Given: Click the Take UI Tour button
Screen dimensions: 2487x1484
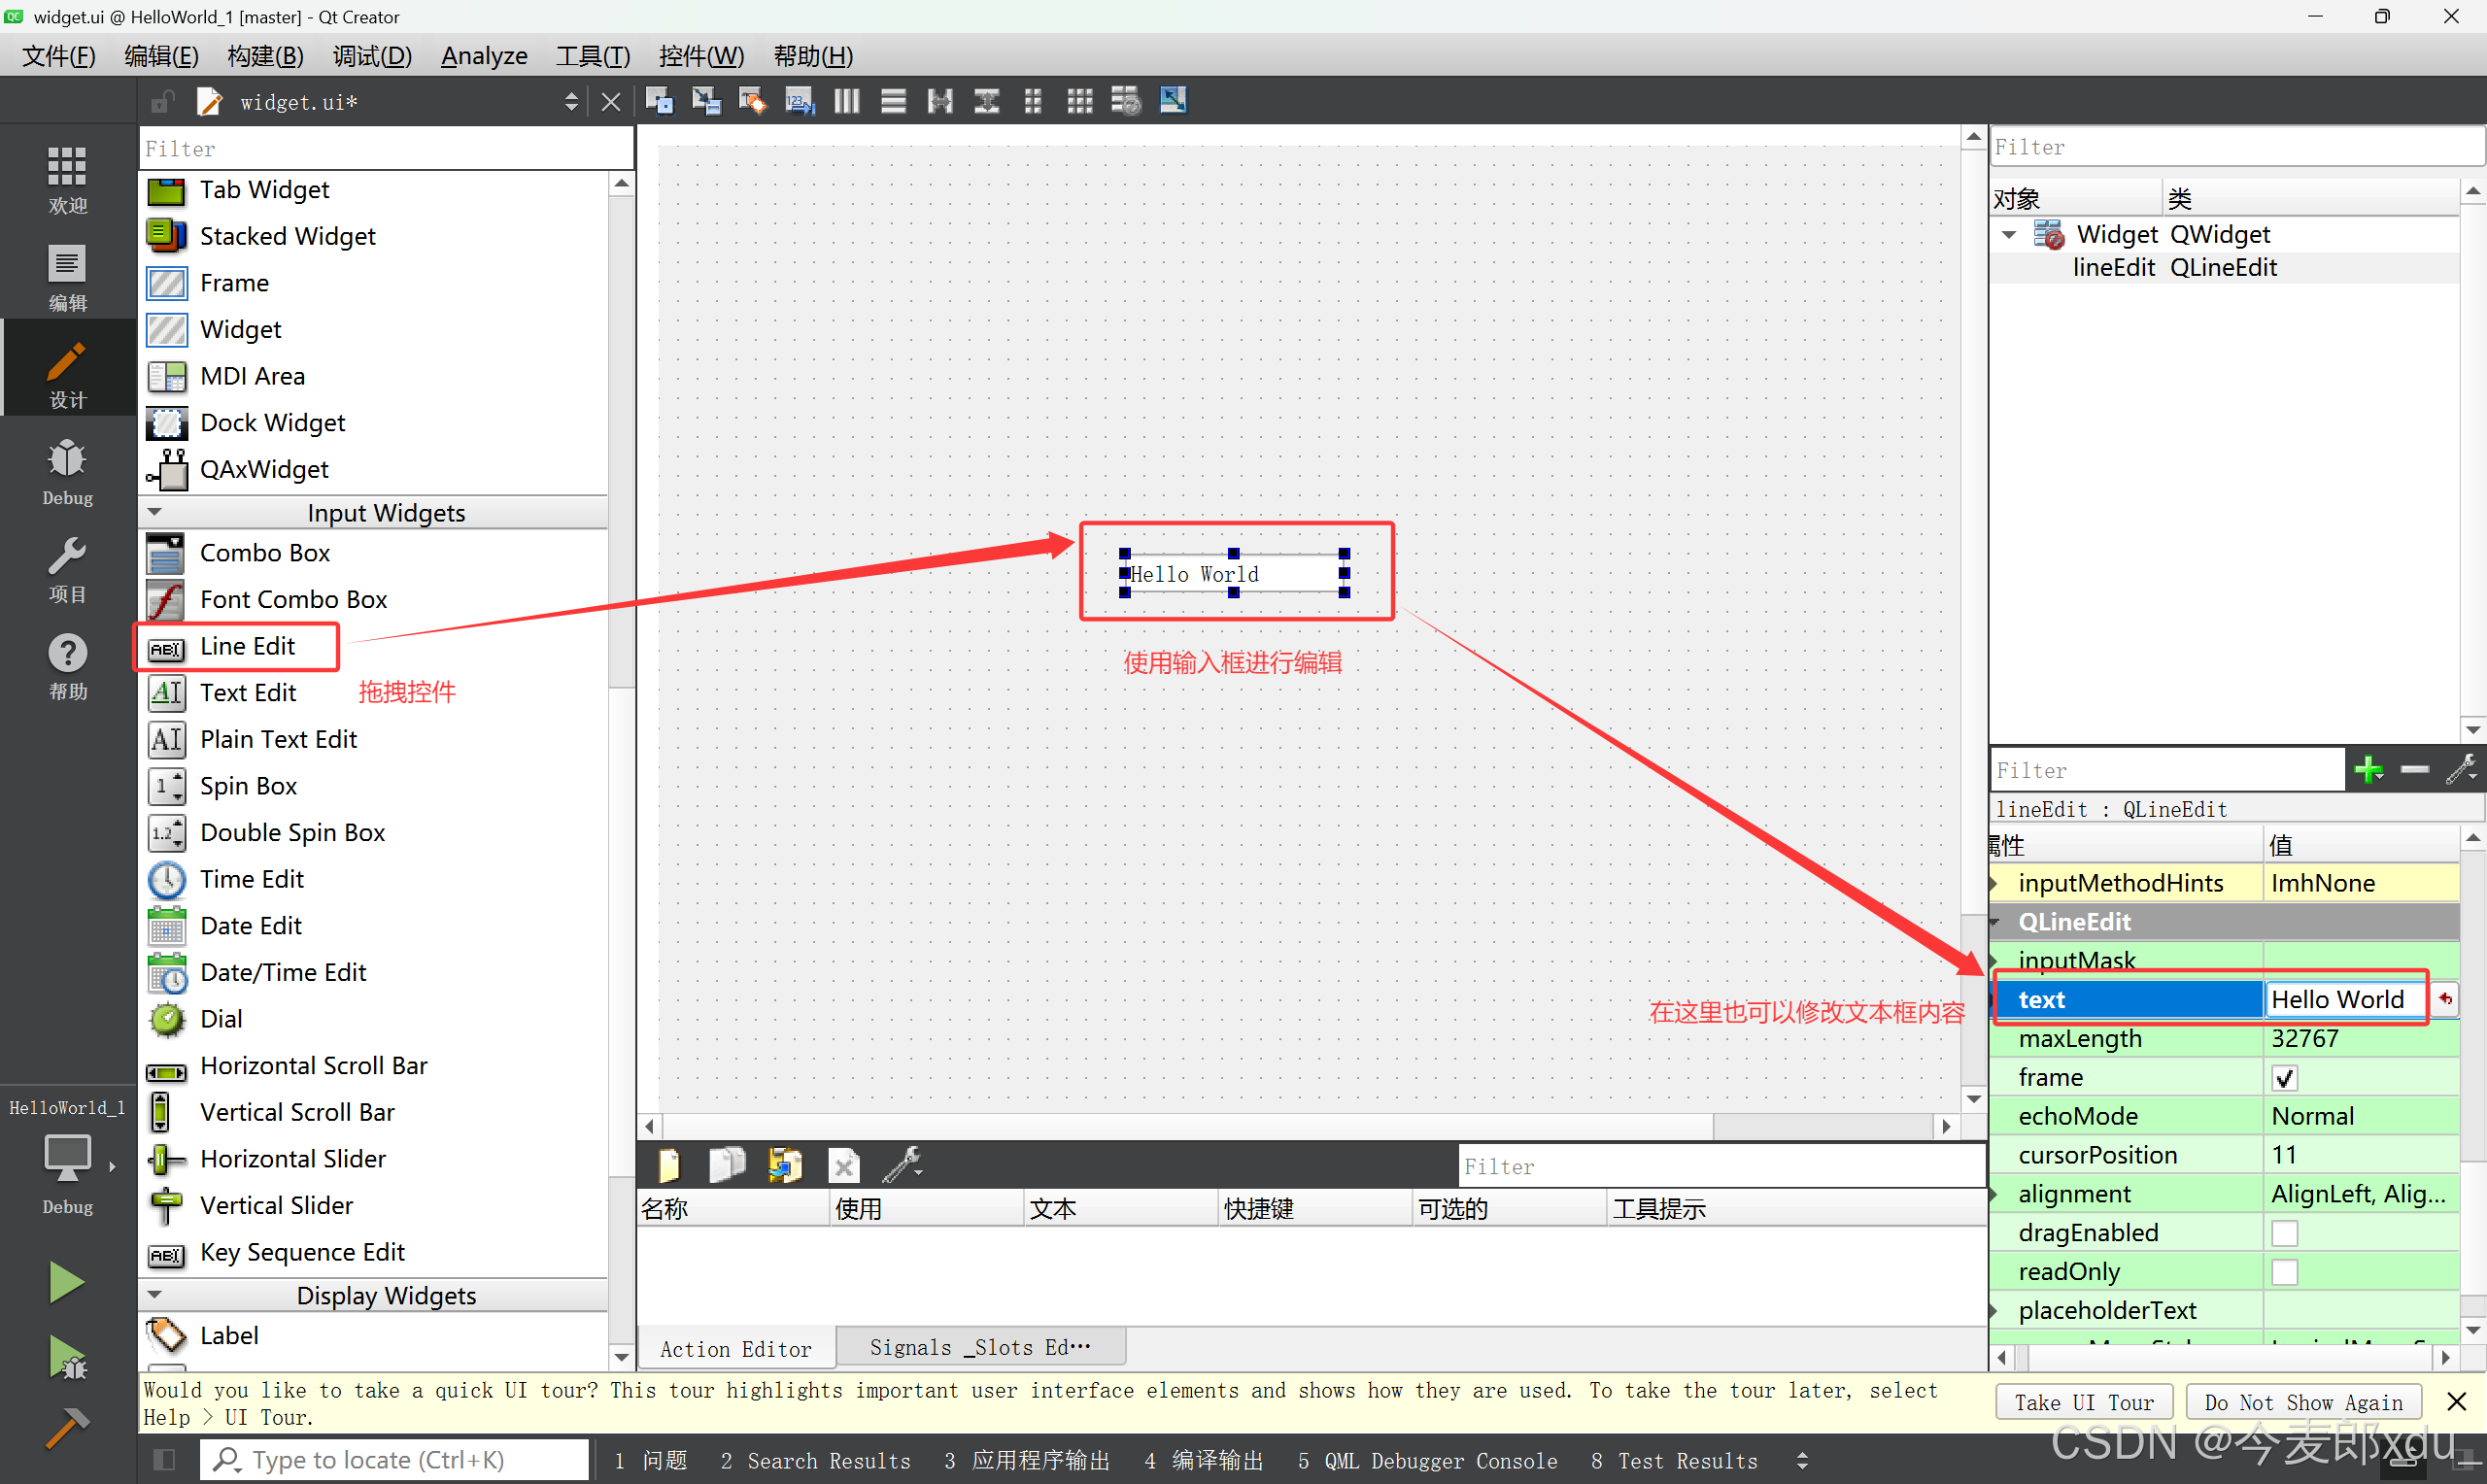Looking at the screenshot, I should pos(2083,1402).
